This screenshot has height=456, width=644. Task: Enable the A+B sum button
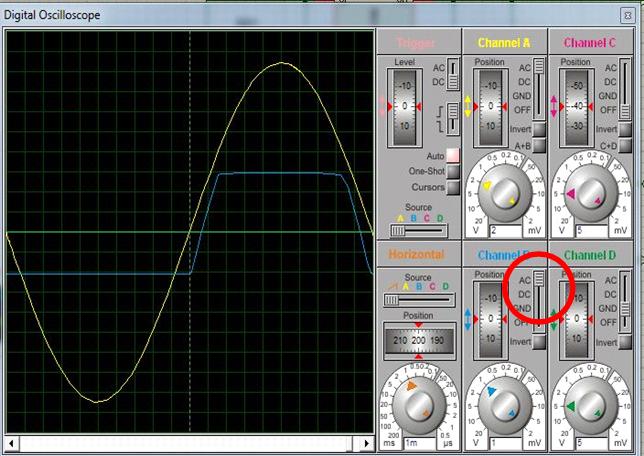click(x=539, y=145)
